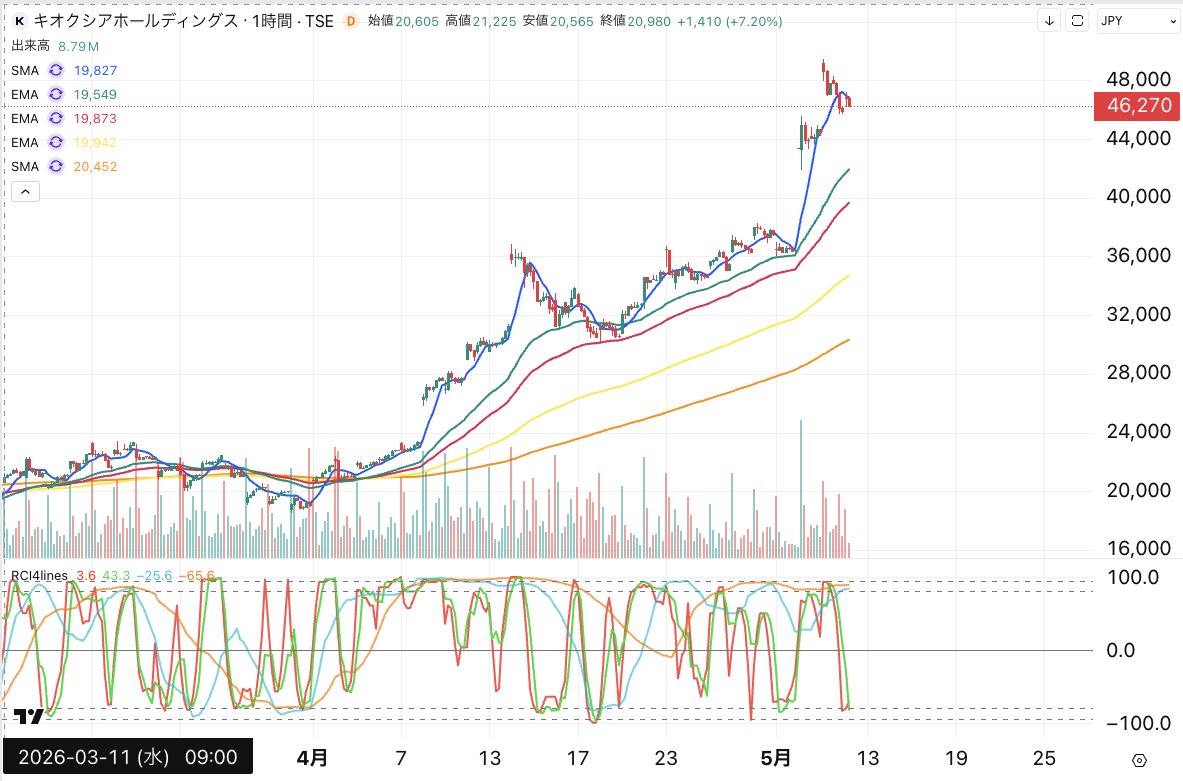Click the green RCI value 43.3
Screen dimensions: 1183x781
coord(116,576)
